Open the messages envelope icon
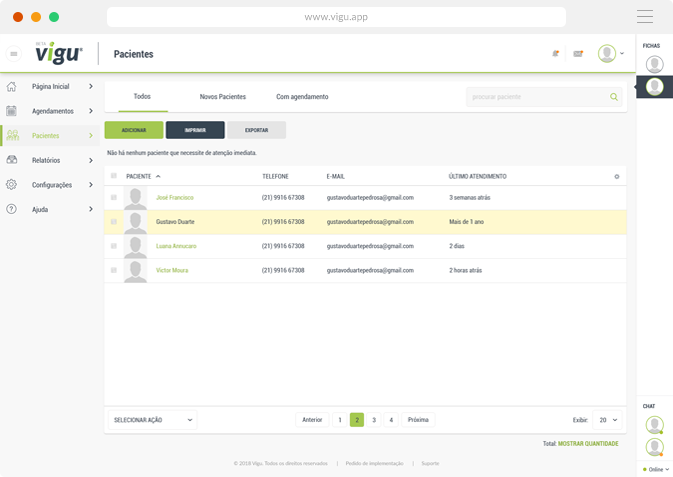This screenshot has height=477, width=673. point(578,54)
